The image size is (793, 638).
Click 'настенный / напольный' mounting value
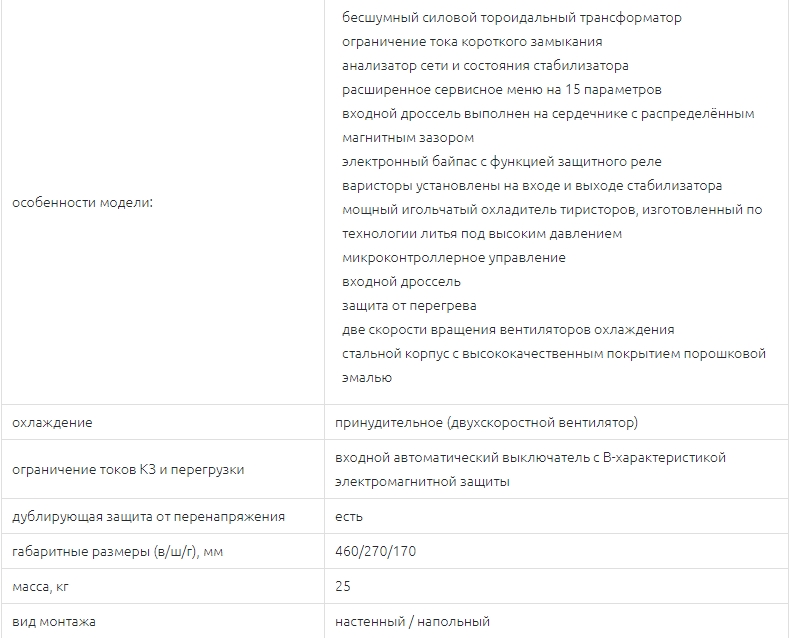point(413,621)
